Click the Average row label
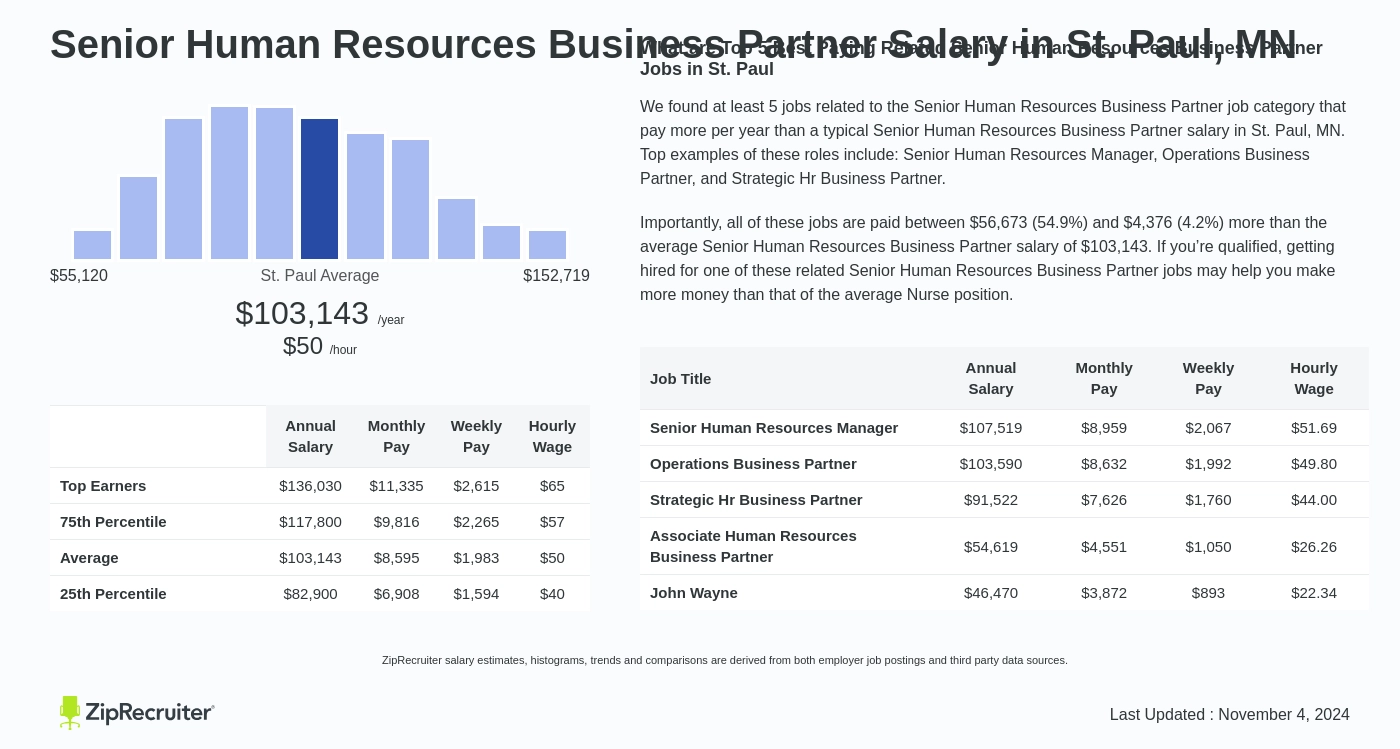The image size is (1400, 749). coord(89,558)
